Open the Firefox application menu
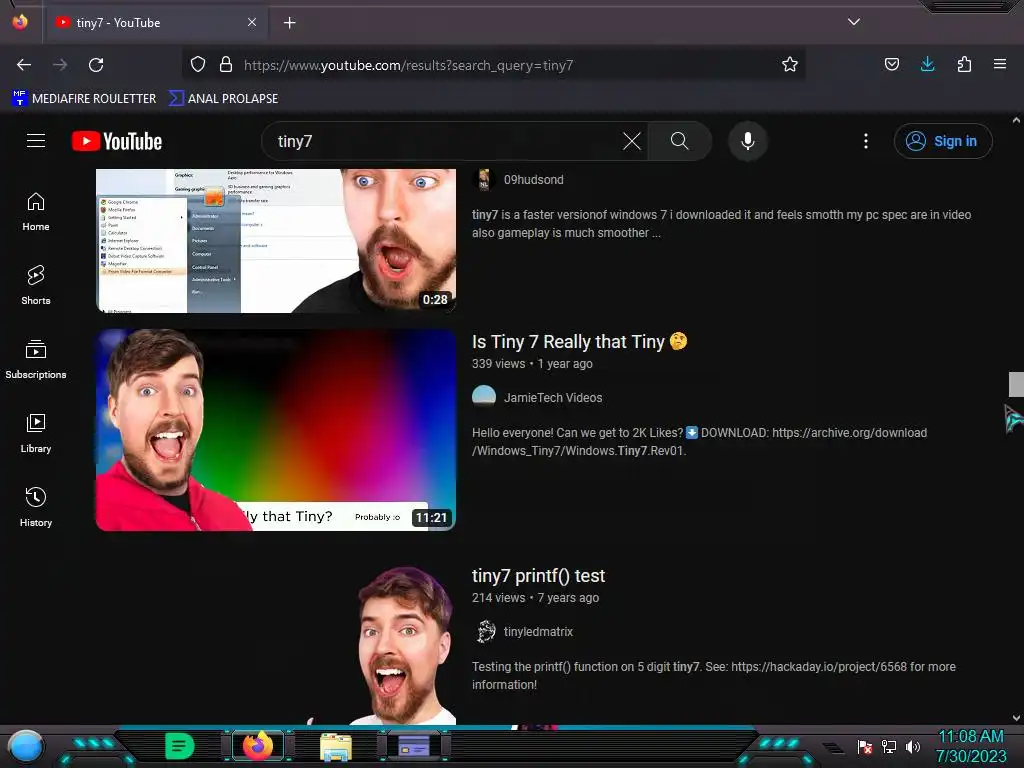This screenshot has width=1024, height=768. pos(1000,64)
